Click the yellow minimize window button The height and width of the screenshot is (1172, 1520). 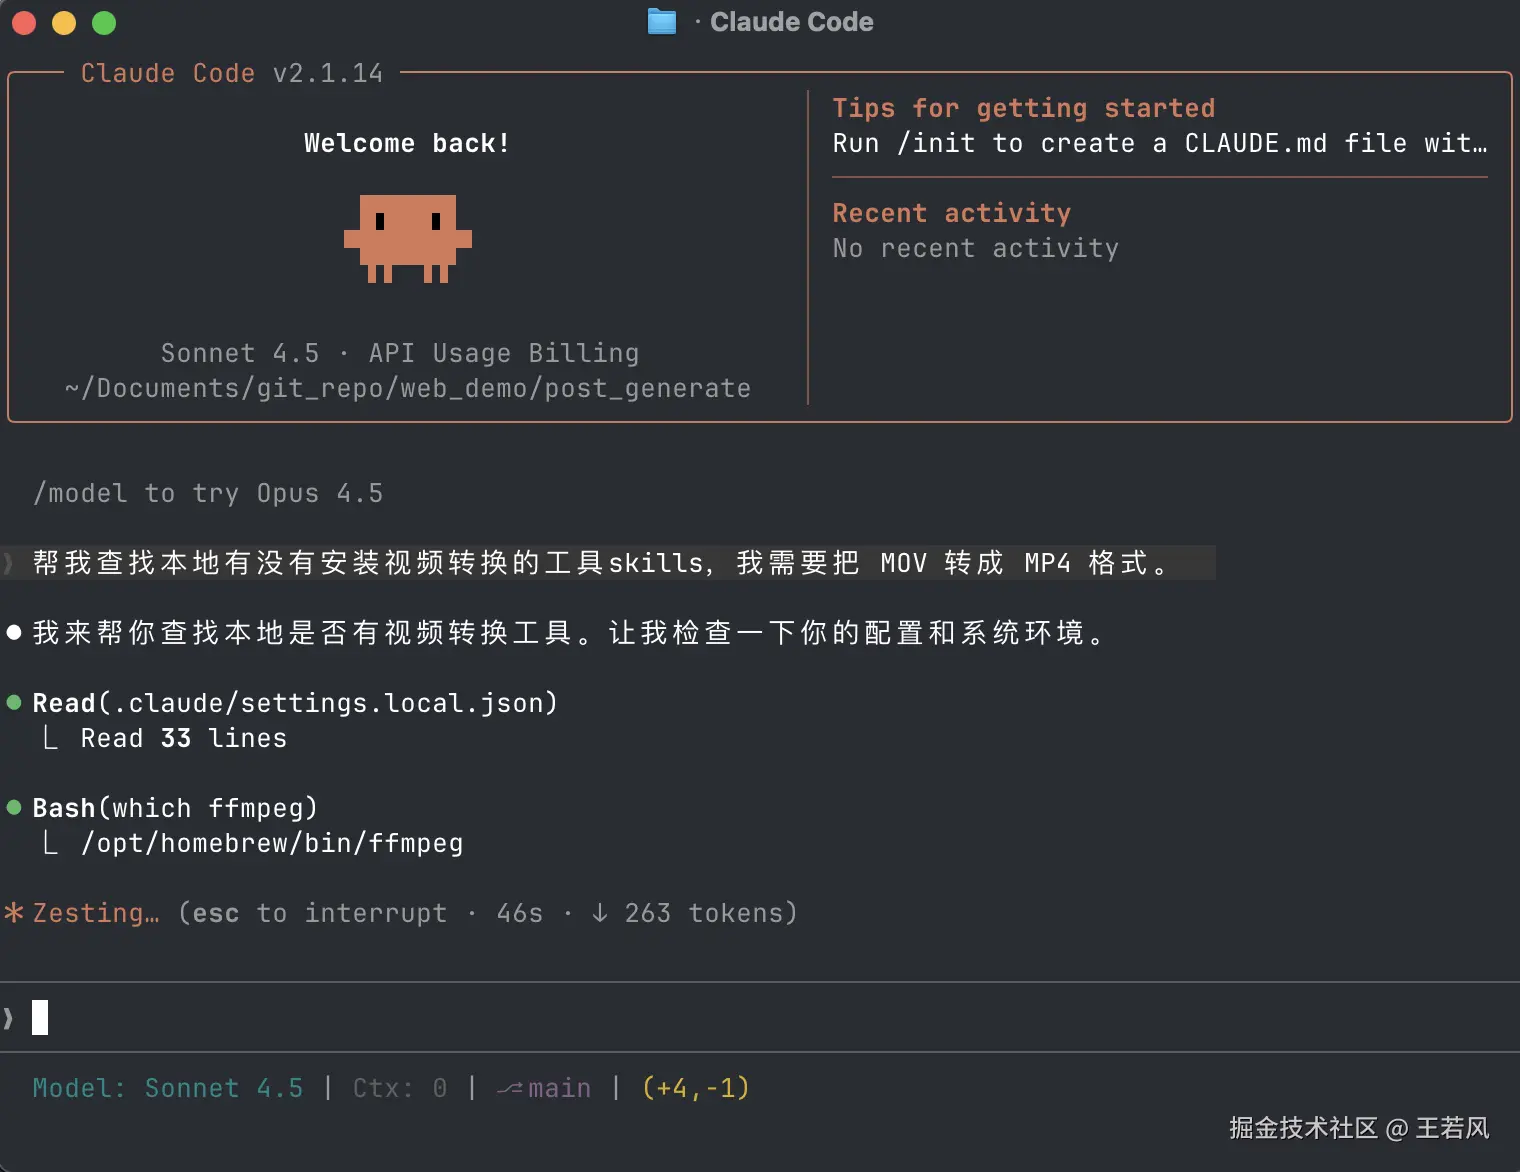pos(64,22)
